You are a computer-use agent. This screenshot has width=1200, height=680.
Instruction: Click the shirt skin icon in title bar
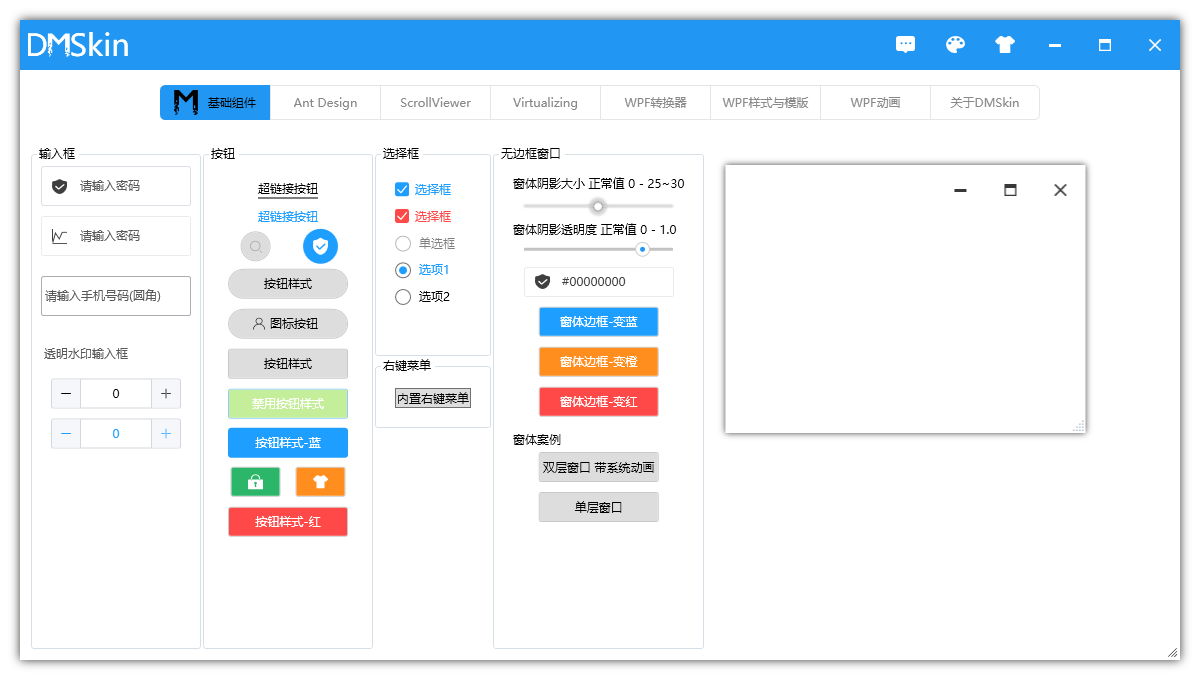[1004, 44]
